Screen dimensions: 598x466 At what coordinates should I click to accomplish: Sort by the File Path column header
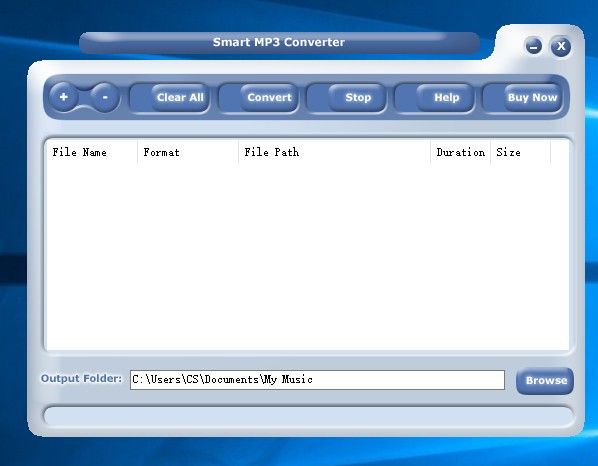click(x=334, y=152)
